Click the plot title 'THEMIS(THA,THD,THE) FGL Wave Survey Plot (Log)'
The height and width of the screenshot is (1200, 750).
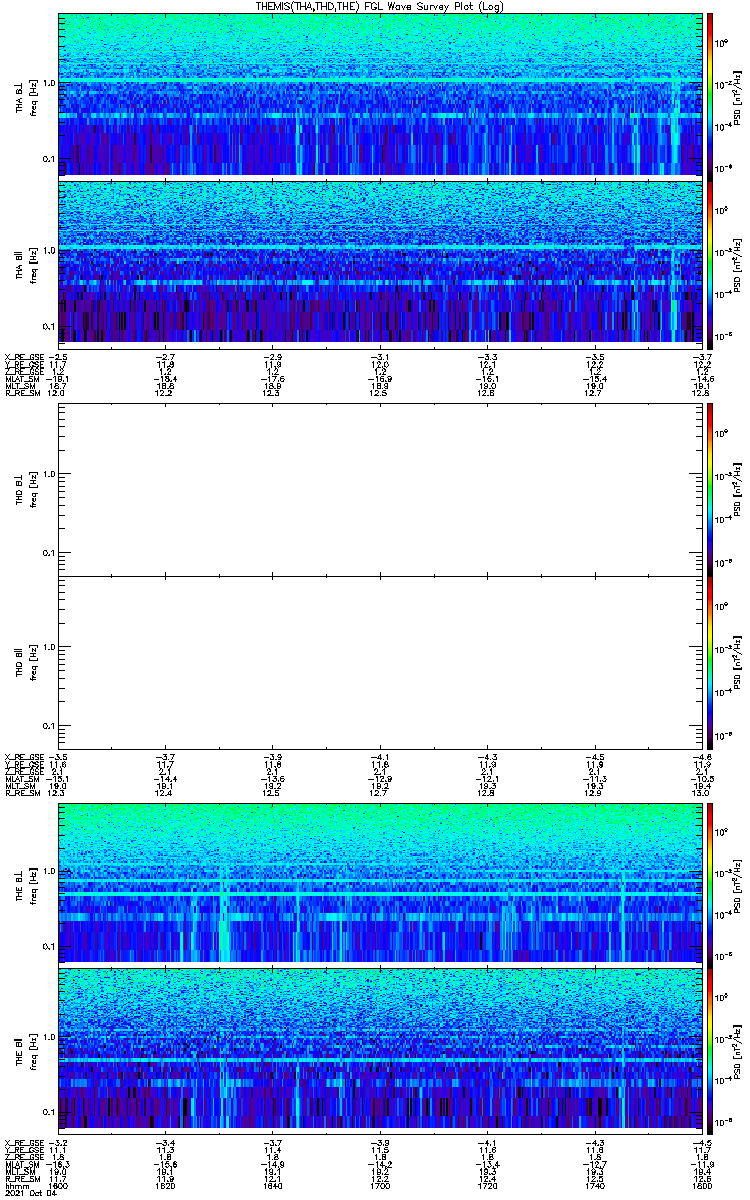coord(378,6)
